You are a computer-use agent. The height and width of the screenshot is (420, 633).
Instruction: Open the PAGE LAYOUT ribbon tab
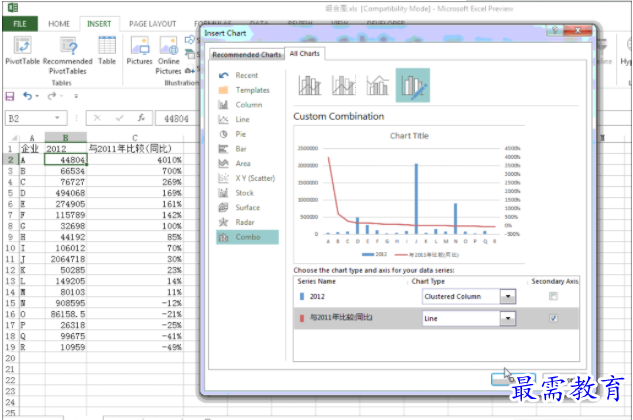[x=153, y=24]
